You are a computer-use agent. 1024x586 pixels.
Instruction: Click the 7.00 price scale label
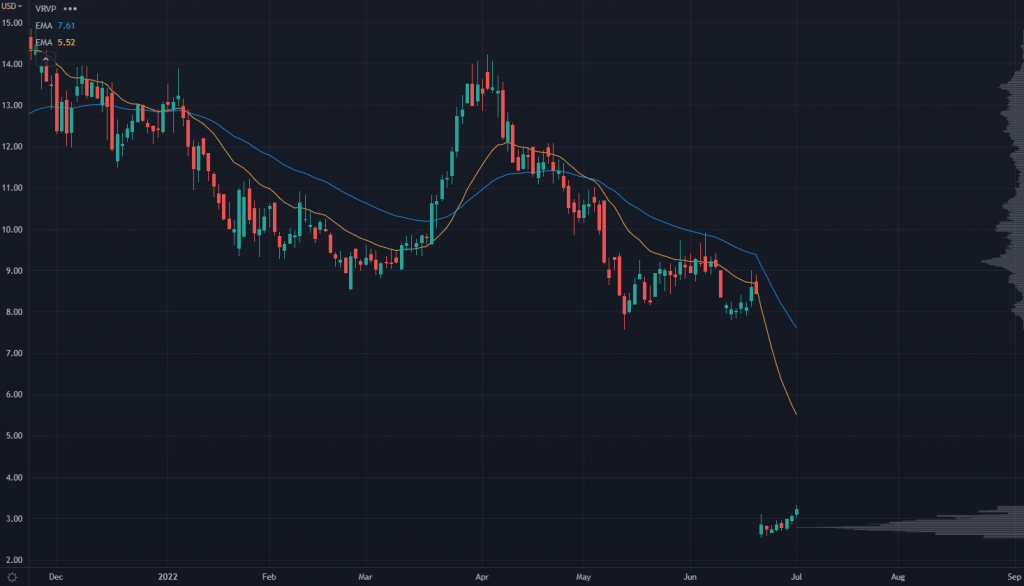14,353
